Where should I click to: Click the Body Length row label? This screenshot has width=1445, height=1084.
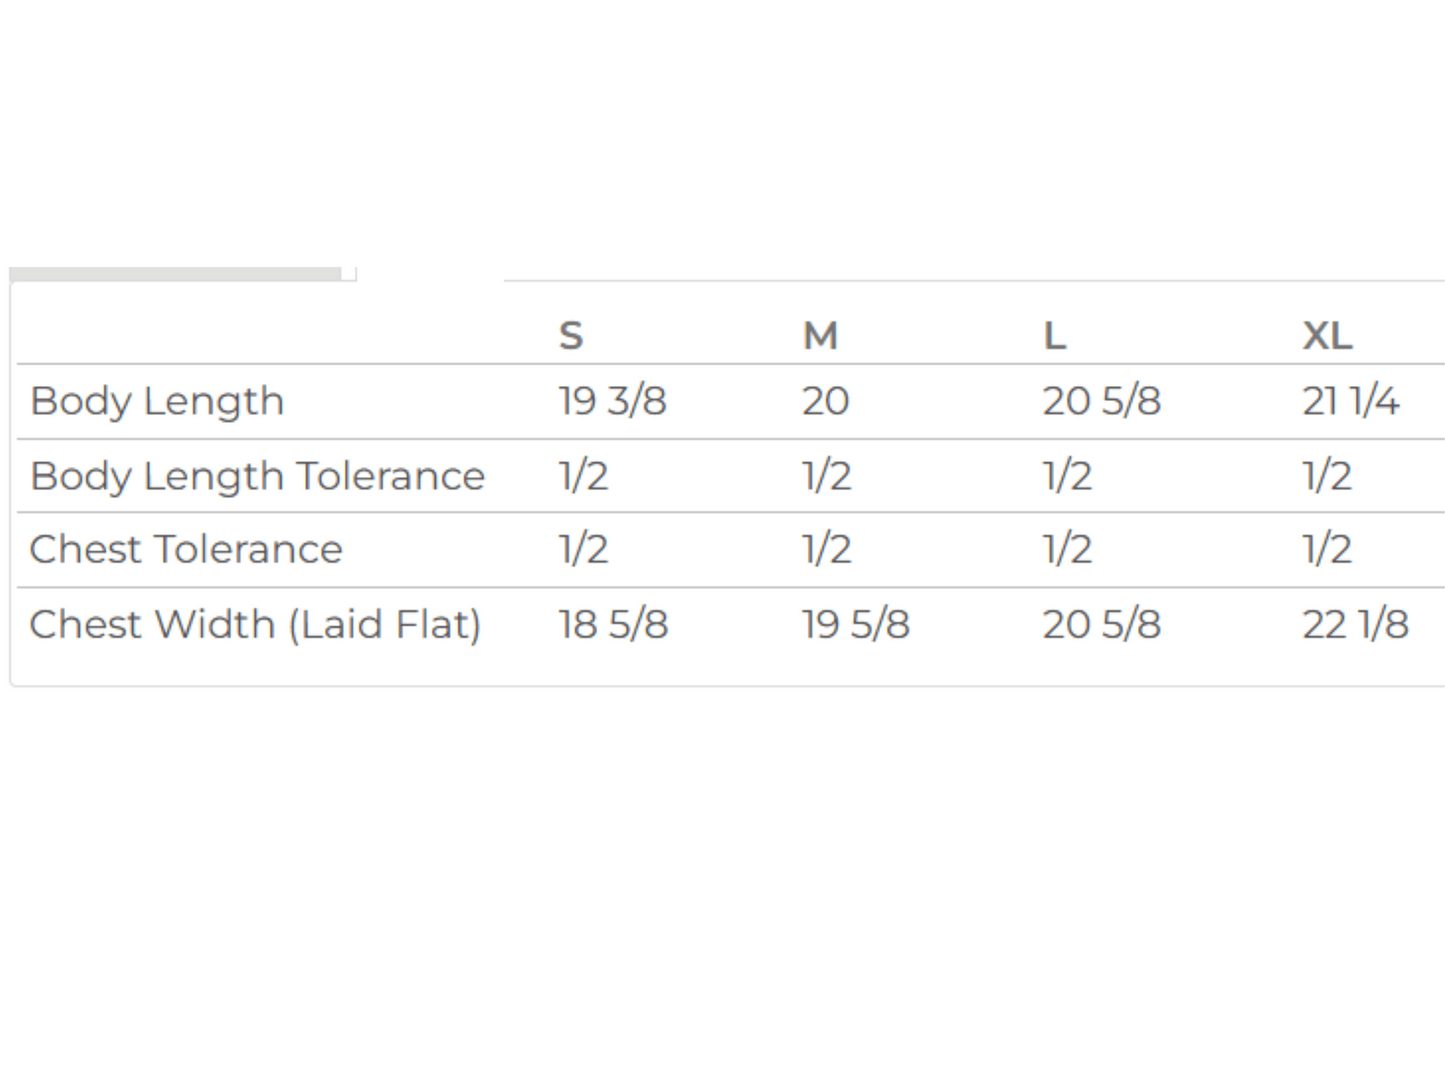(x=157, y=401)
